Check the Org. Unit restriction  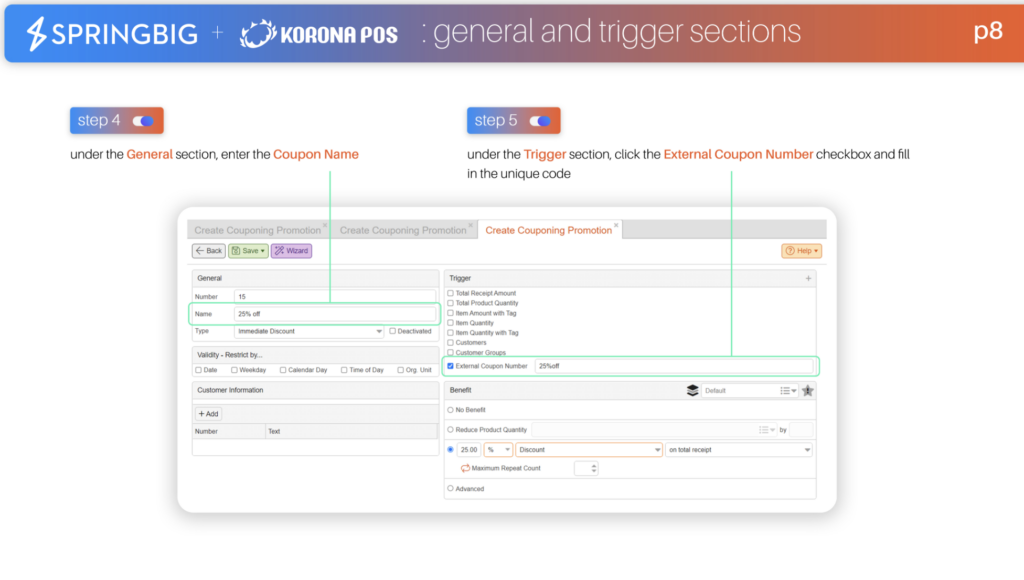point(400,370)
